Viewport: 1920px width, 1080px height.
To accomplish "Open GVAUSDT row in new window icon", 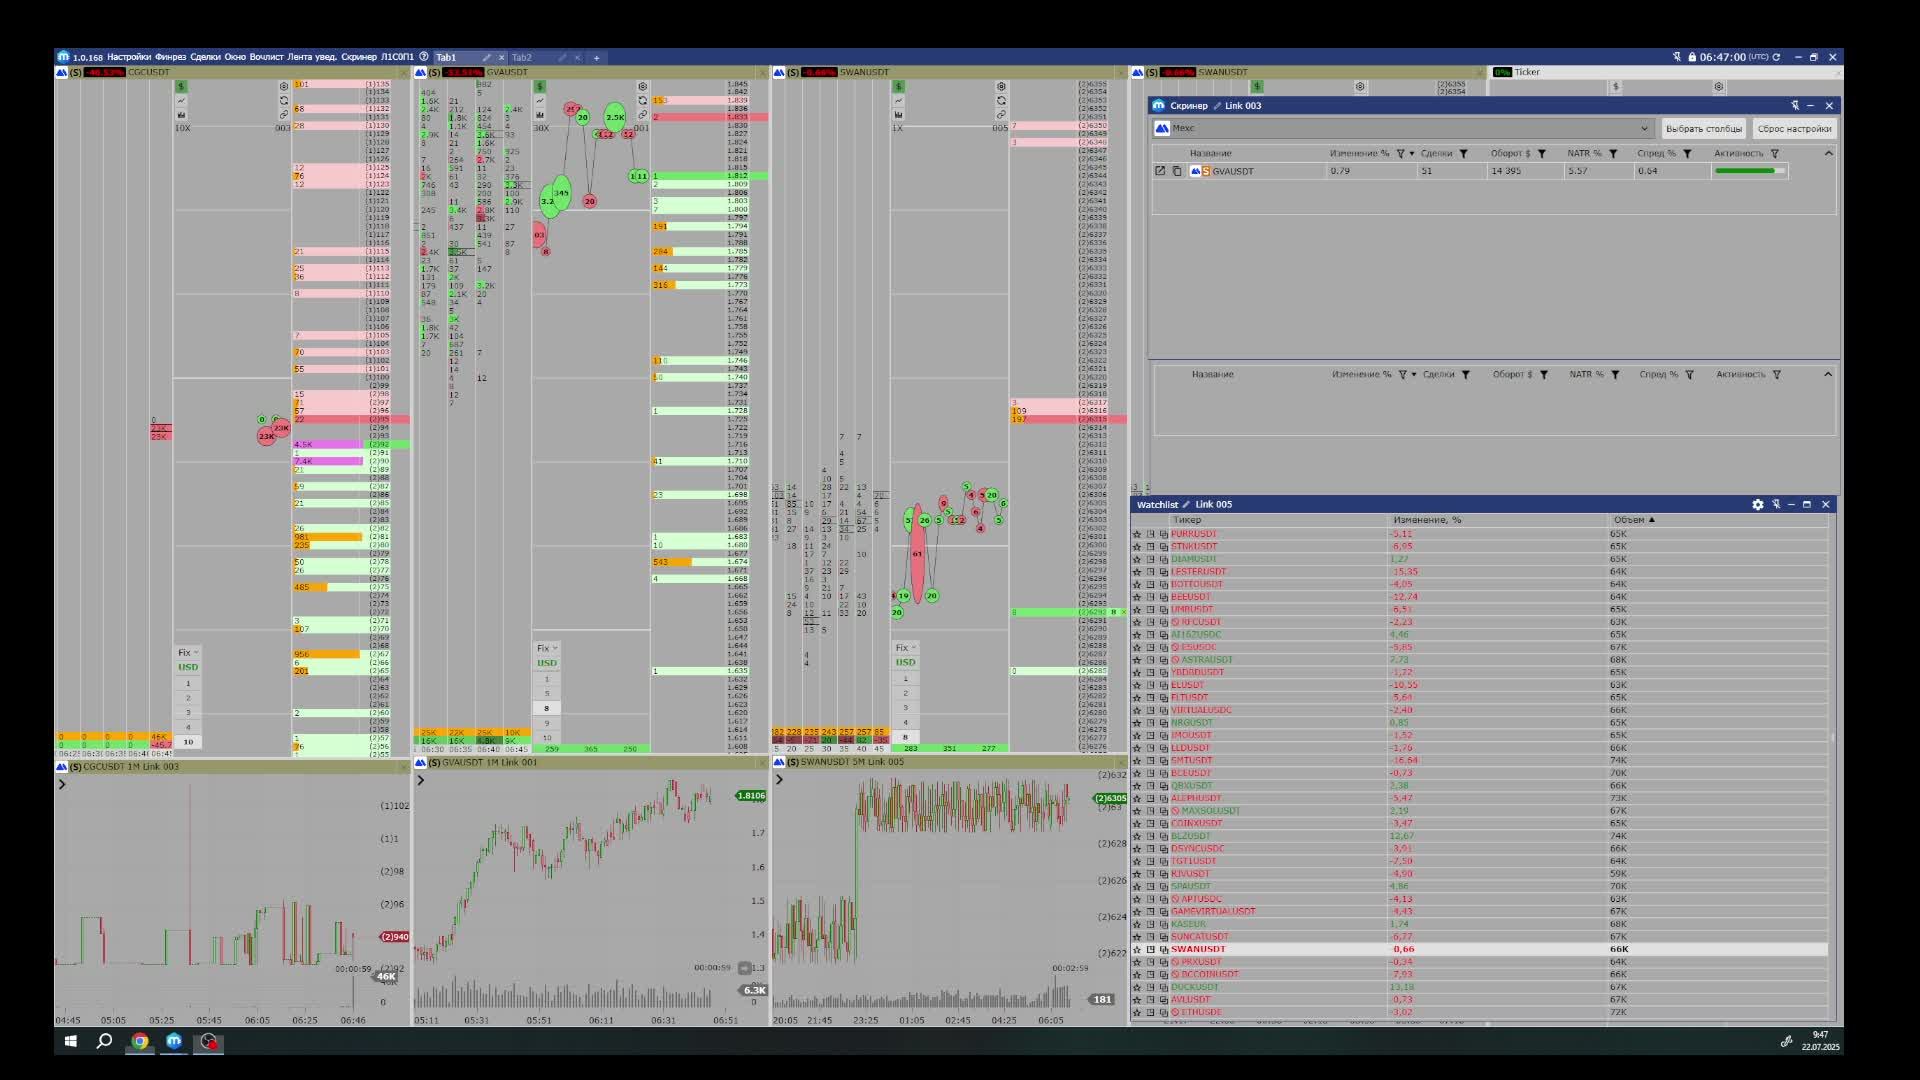I will [1160, 171].
